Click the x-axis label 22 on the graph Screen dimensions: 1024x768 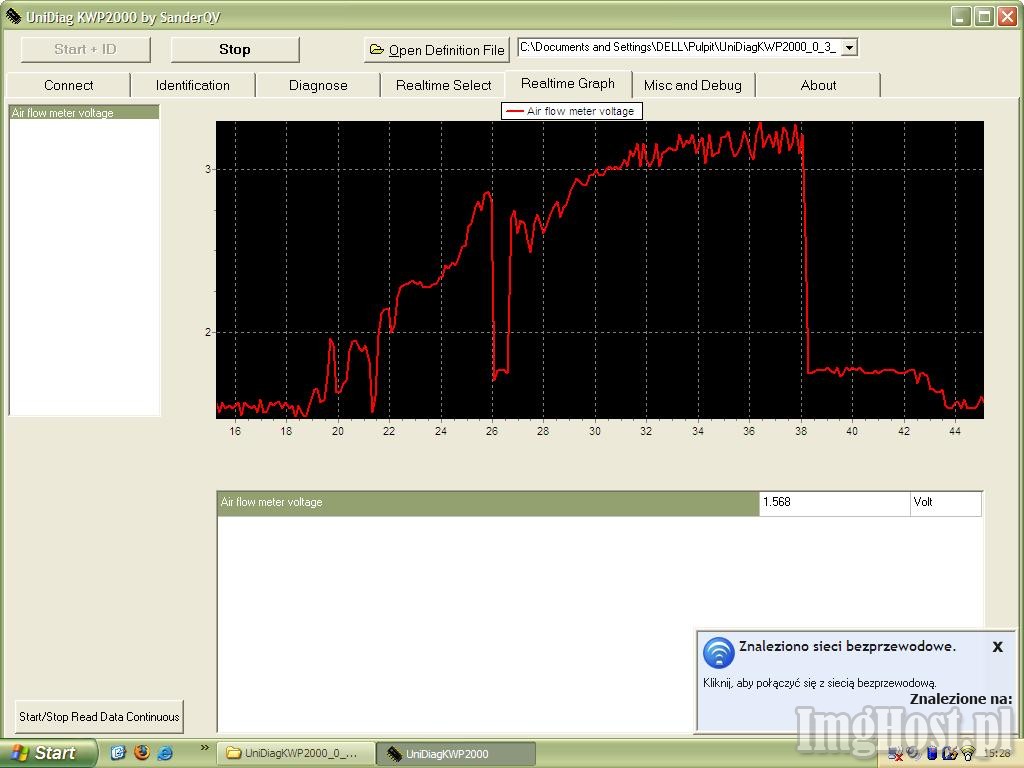pos(389,431)
